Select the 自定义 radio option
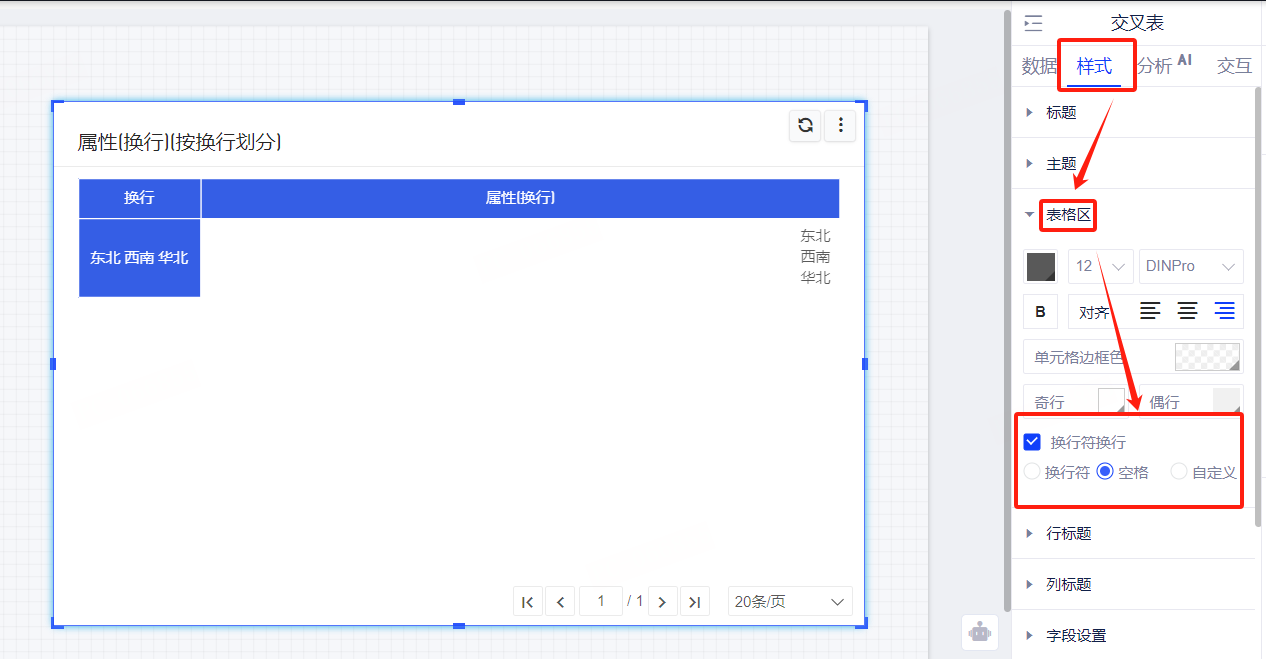 click(x=1179, y=472)
